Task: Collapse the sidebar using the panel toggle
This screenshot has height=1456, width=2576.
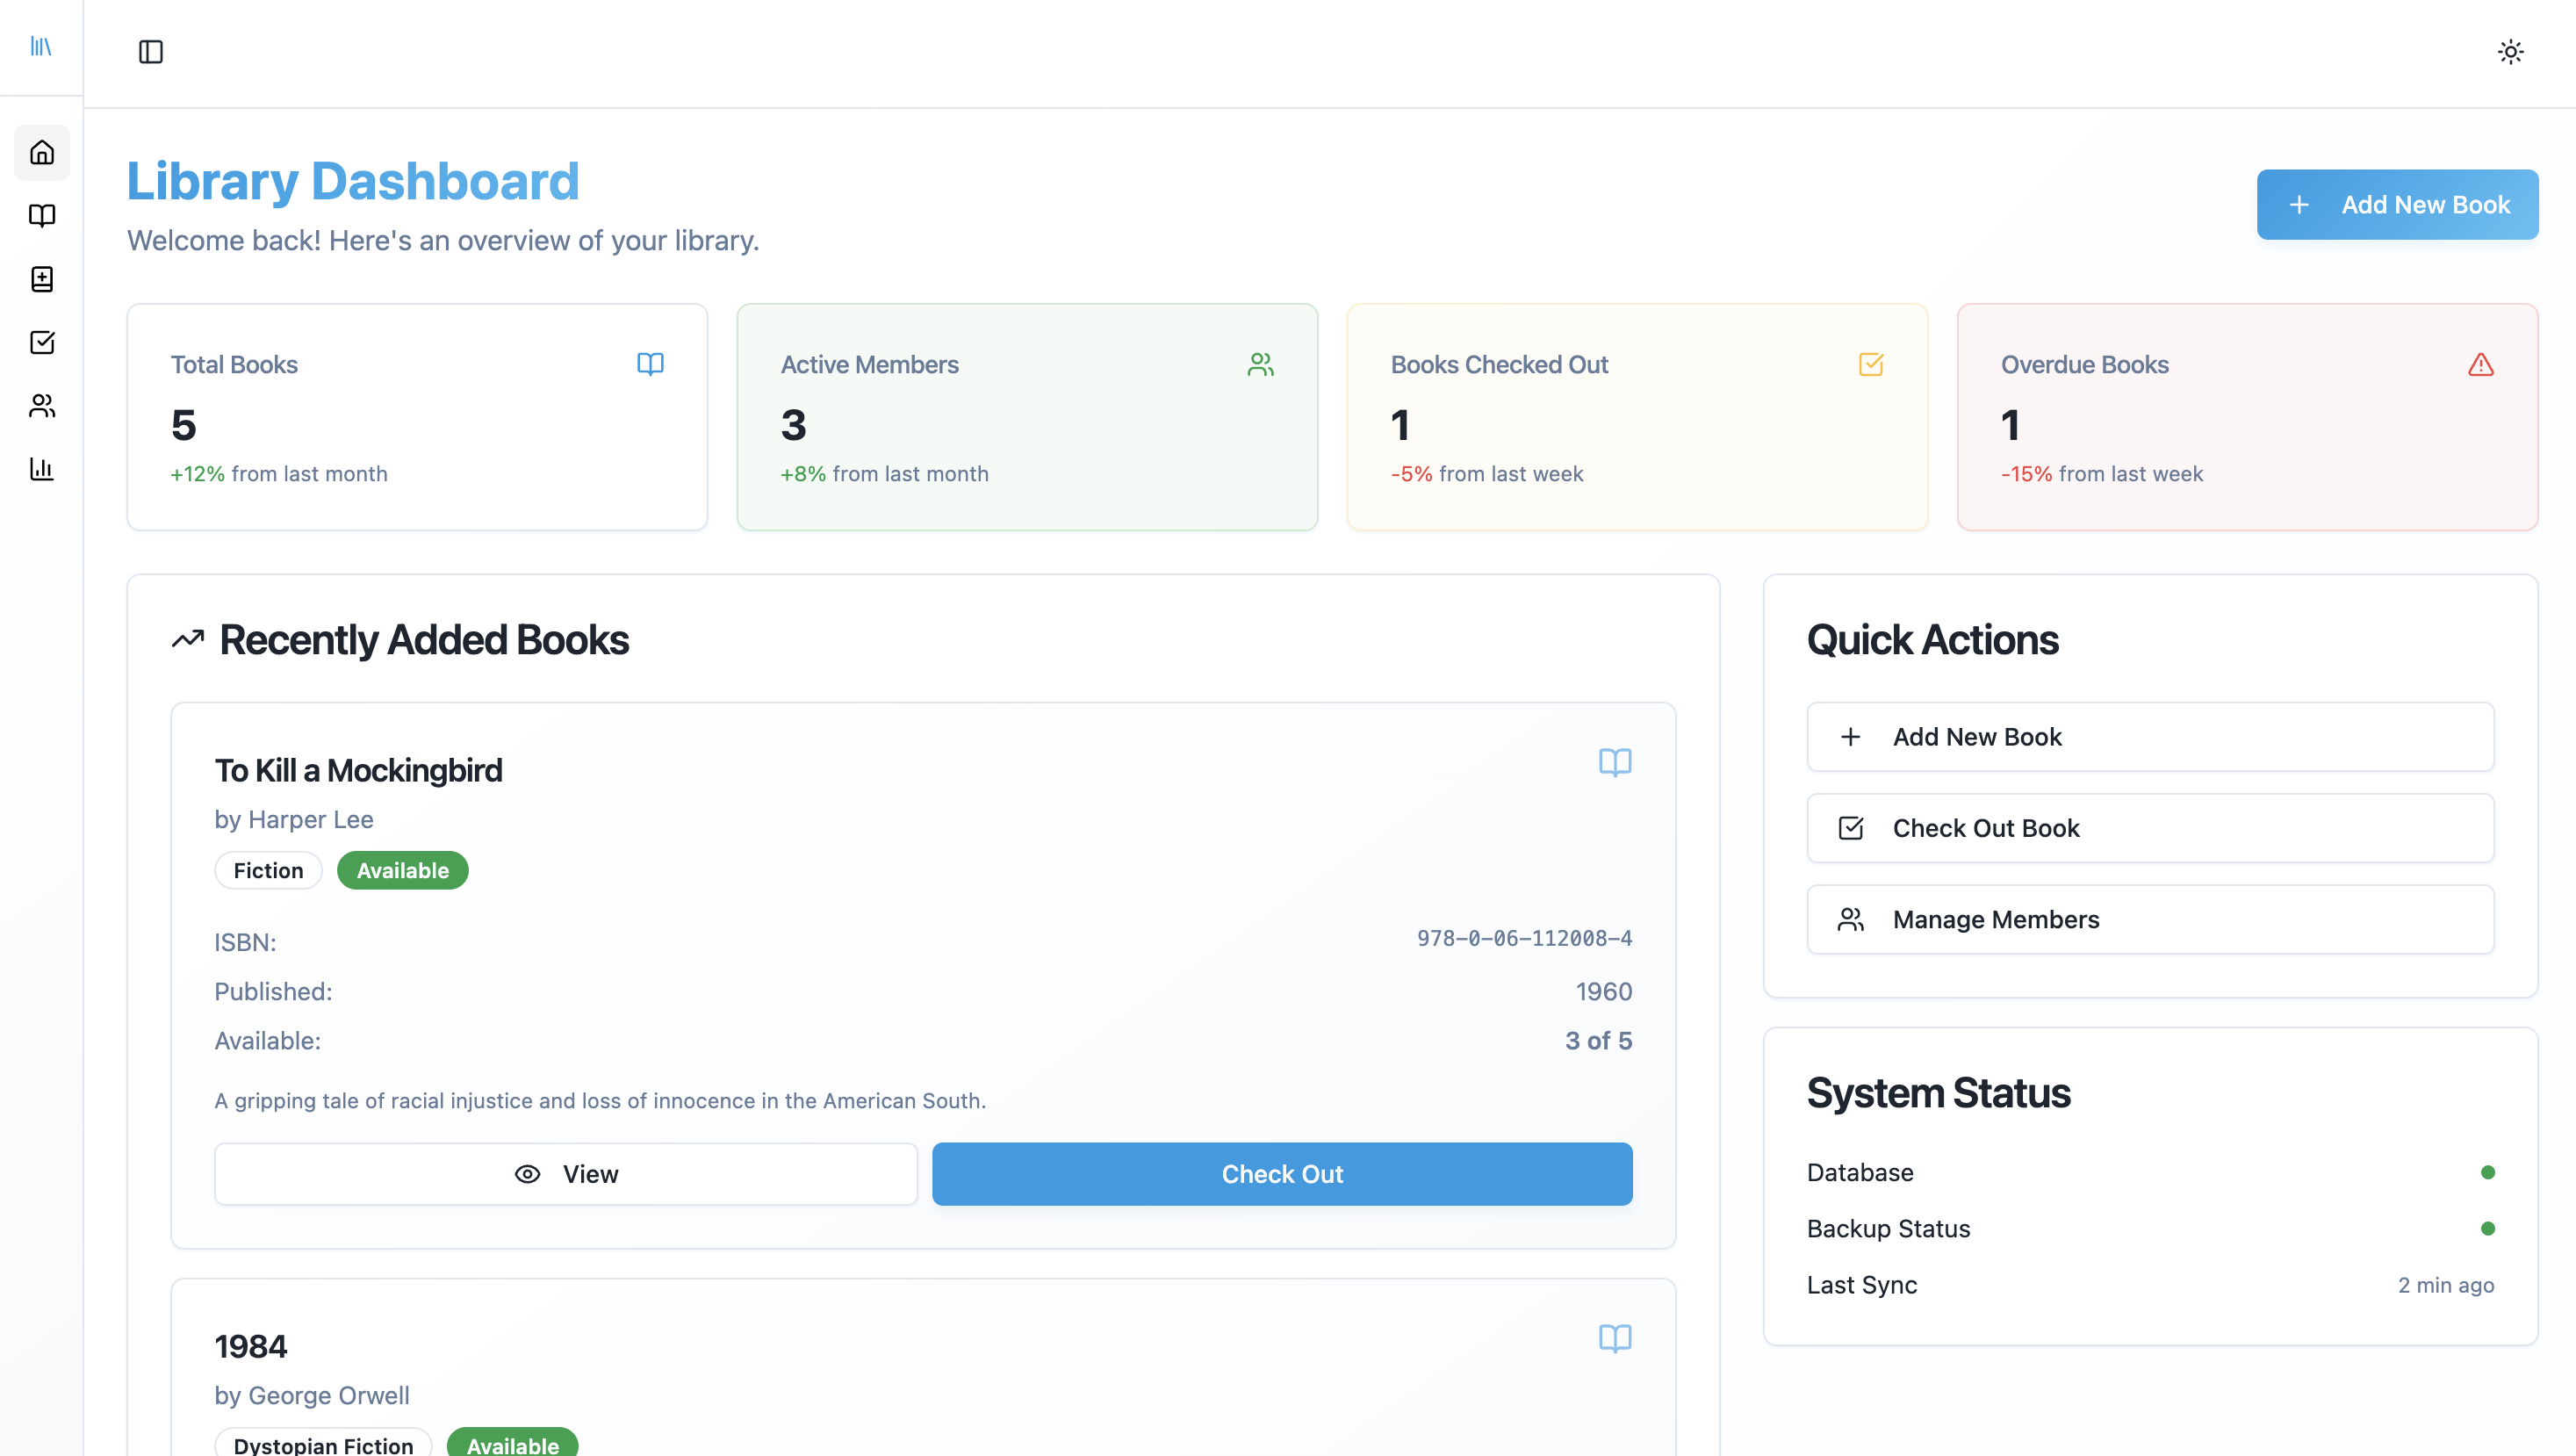Action: 151,53
